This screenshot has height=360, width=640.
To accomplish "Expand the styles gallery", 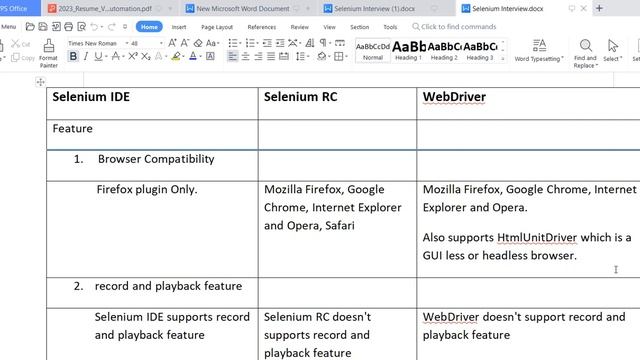I will pos(503,59).
